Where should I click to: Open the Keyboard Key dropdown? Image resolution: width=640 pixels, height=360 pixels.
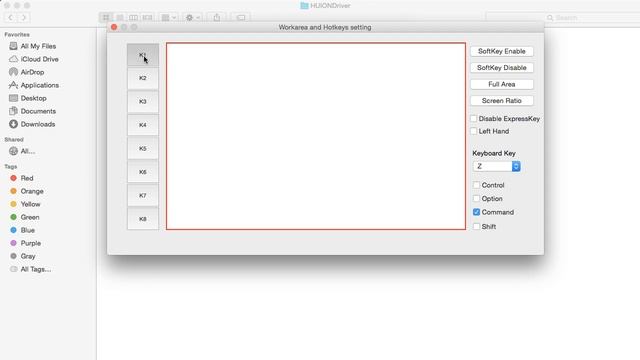point(496,166)
